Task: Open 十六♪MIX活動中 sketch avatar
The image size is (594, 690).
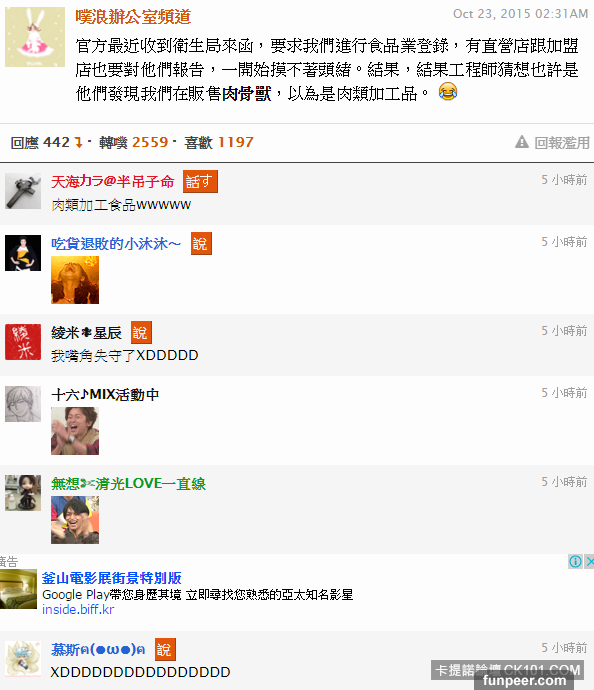Action: [23, 404]
